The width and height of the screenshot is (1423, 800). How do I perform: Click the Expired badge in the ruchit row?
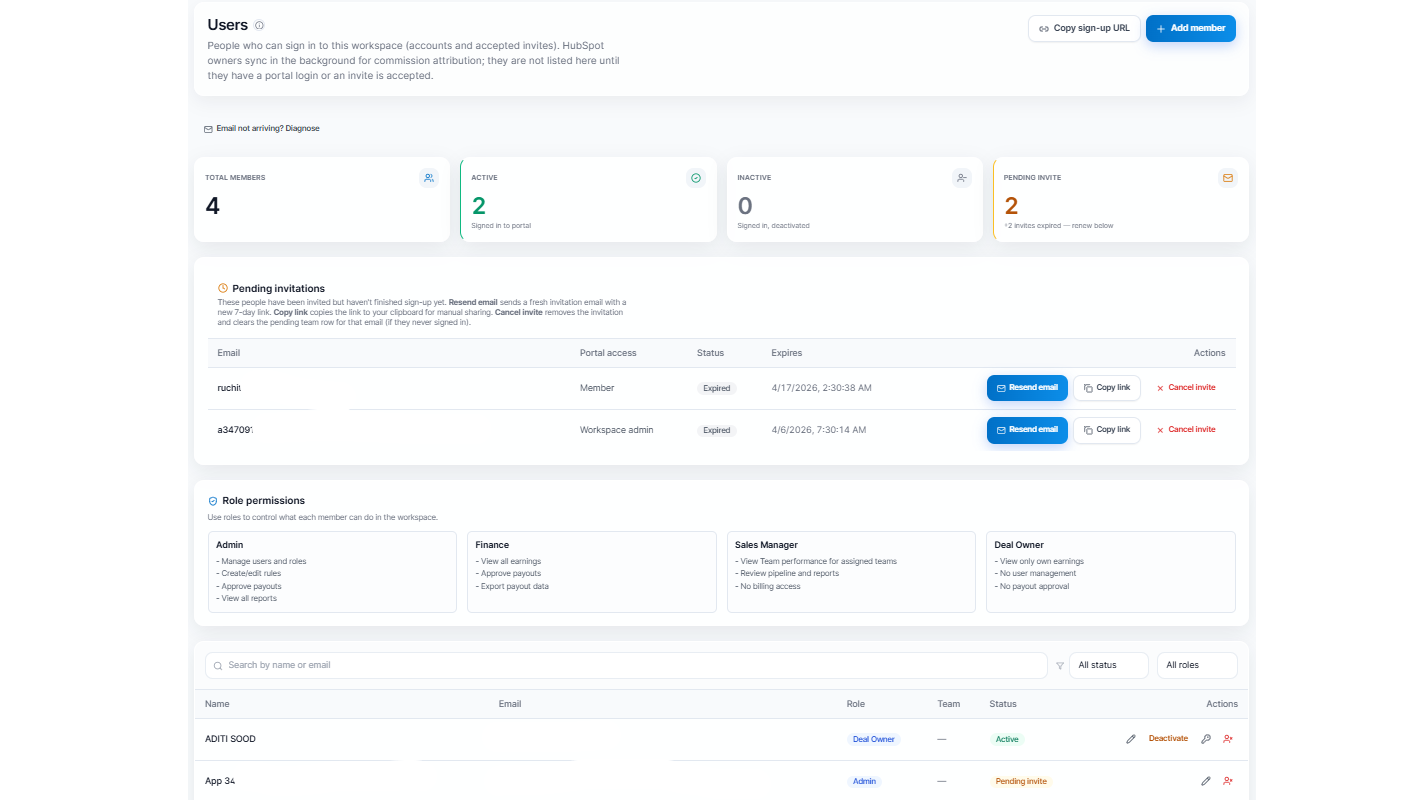tap(717, 388)
